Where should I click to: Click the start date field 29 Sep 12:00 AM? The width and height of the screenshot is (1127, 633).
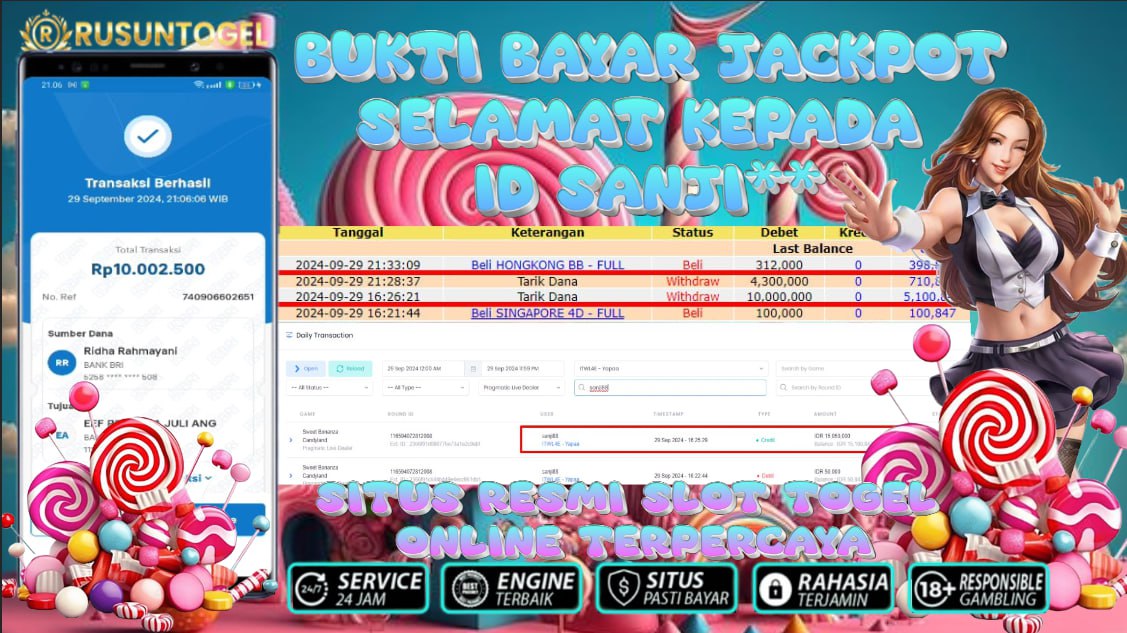(424, 369)
